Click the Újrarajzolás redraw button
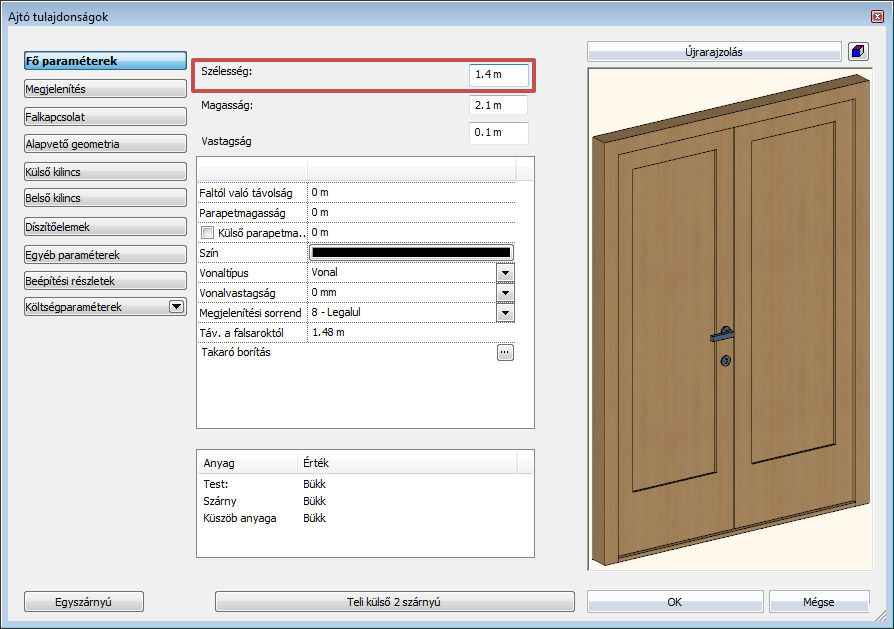894x629 pixels. tap(714, 52)
